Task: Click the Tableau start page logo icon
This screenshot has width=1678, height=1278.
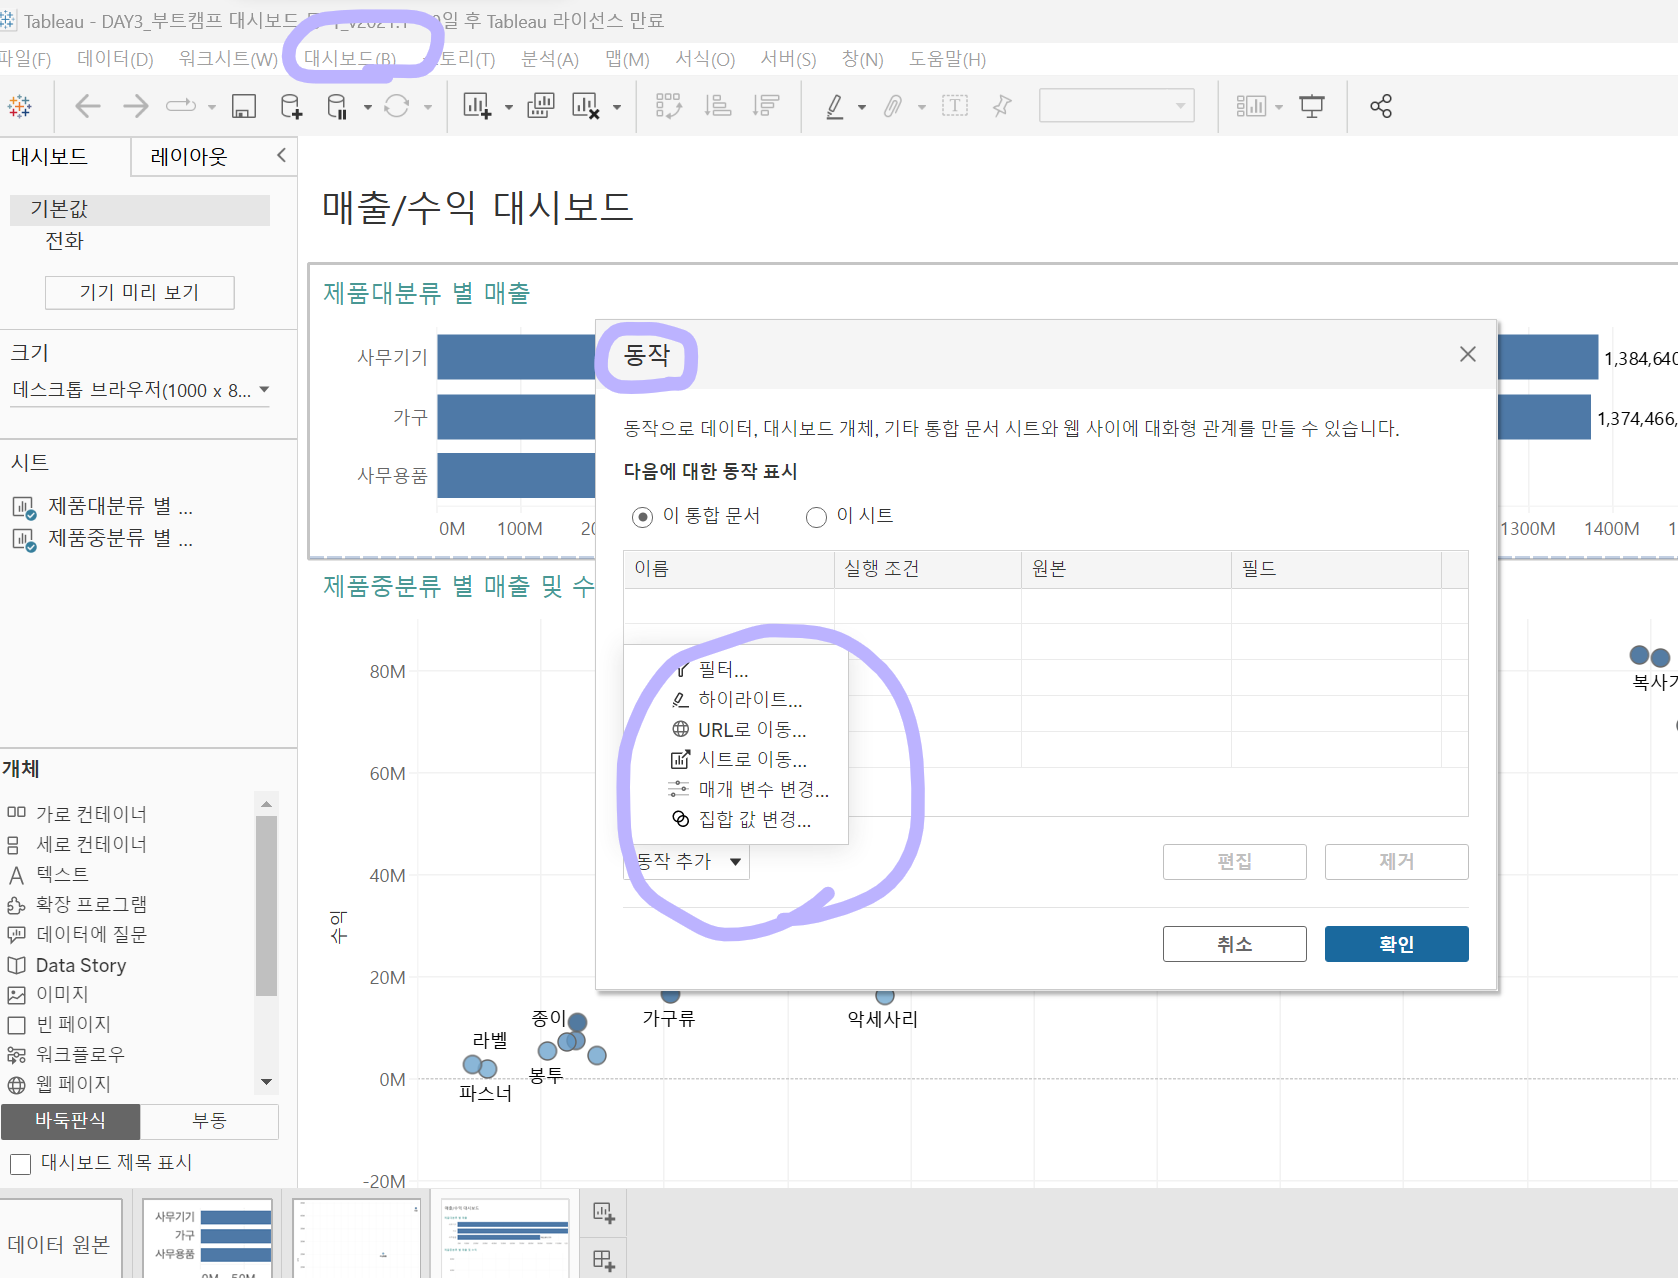Action: click(x=20, y=106)
